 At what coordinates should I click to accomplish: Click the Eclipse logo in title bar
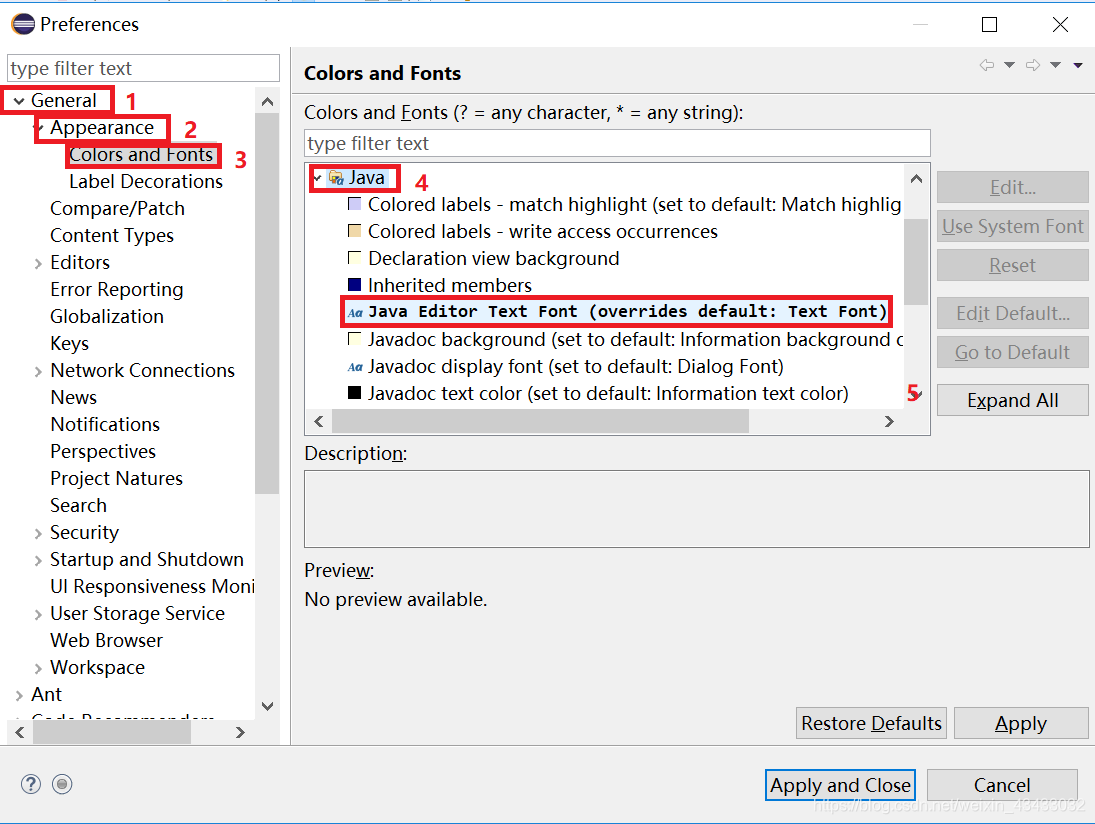23,24
